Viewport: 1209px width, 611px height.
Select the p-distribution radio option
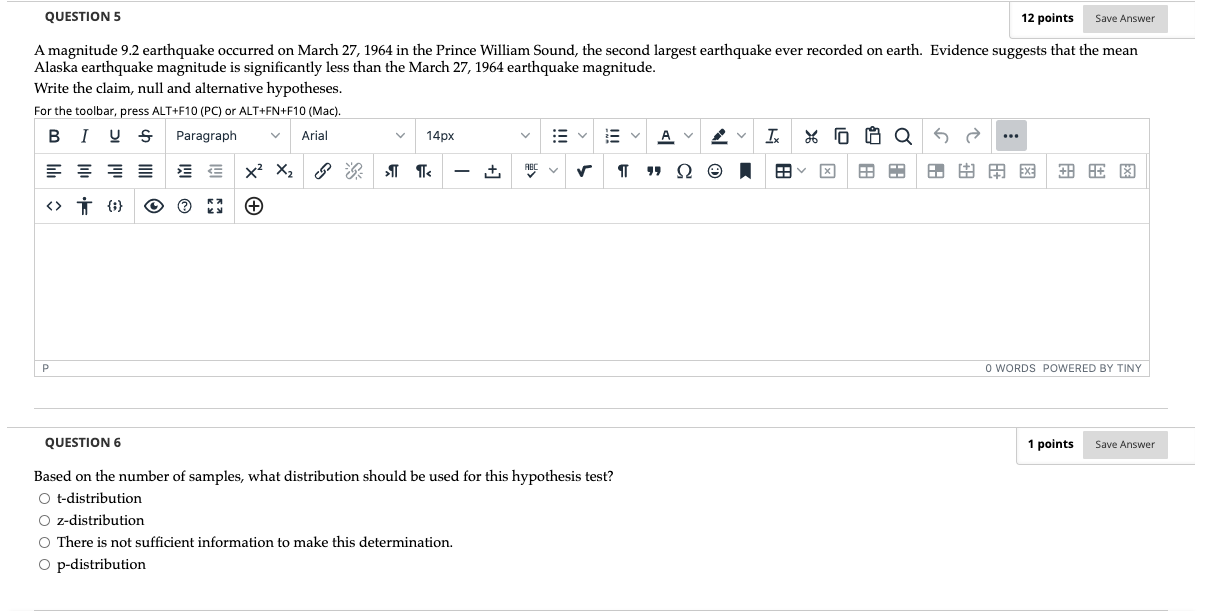[44, 564]
